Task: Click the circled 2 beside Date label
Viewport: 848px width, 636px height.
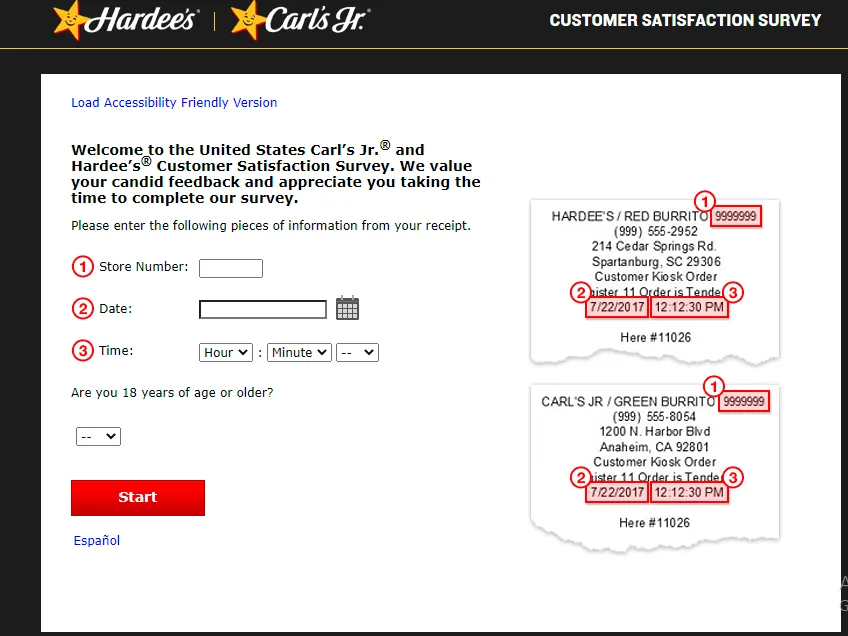Action: [82, 309]
